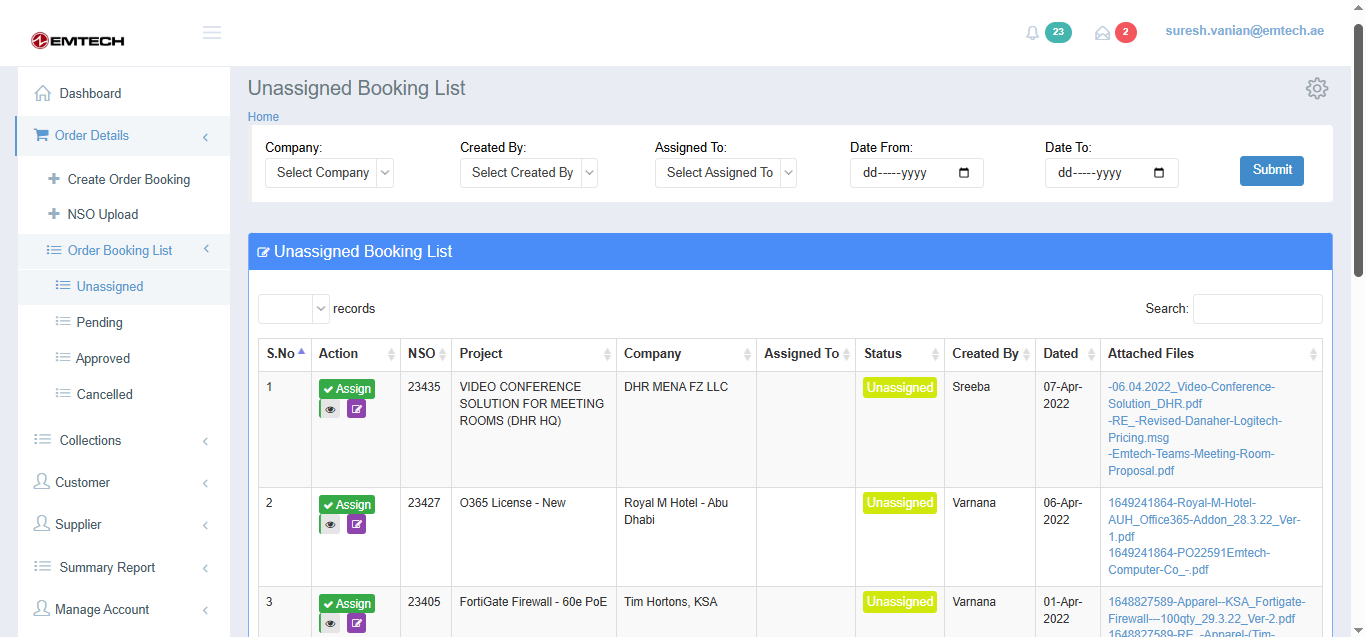Open the Select Created By dropdown
Viewport: 1366px width, 637px height.
[x=528, y=173]
